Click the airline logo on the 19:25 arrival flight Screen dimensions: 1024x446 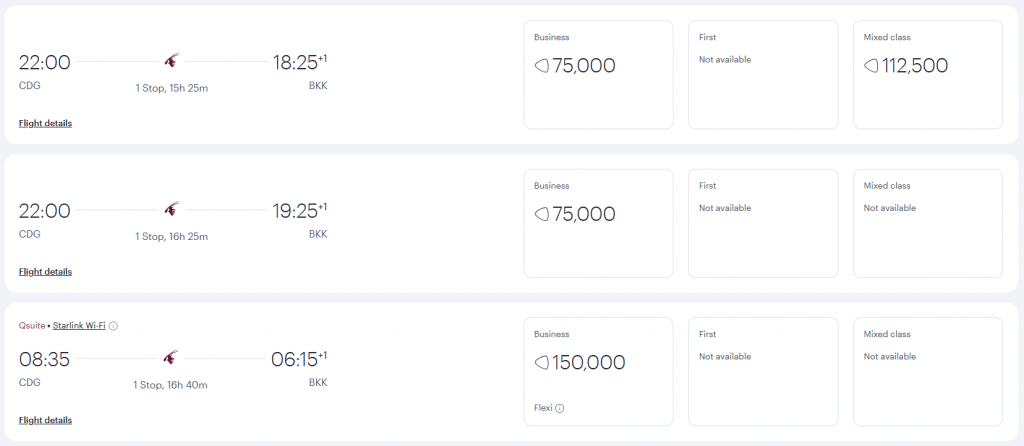[171, 210]
